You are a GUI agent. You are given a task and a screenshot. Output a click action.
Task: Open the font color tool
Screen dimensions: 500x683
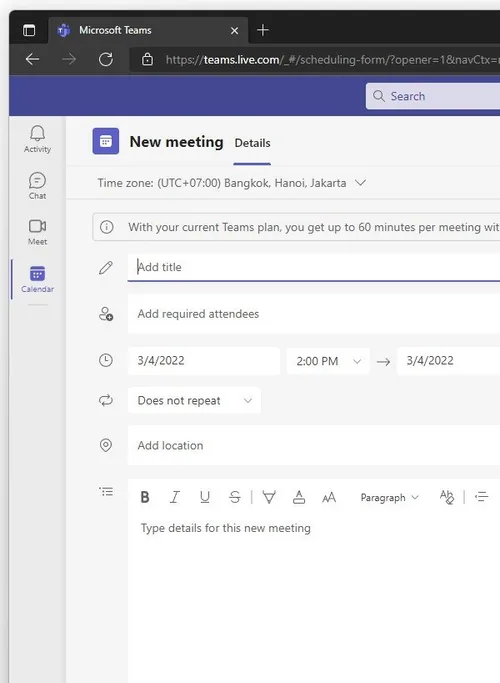(x=299, y=497)
